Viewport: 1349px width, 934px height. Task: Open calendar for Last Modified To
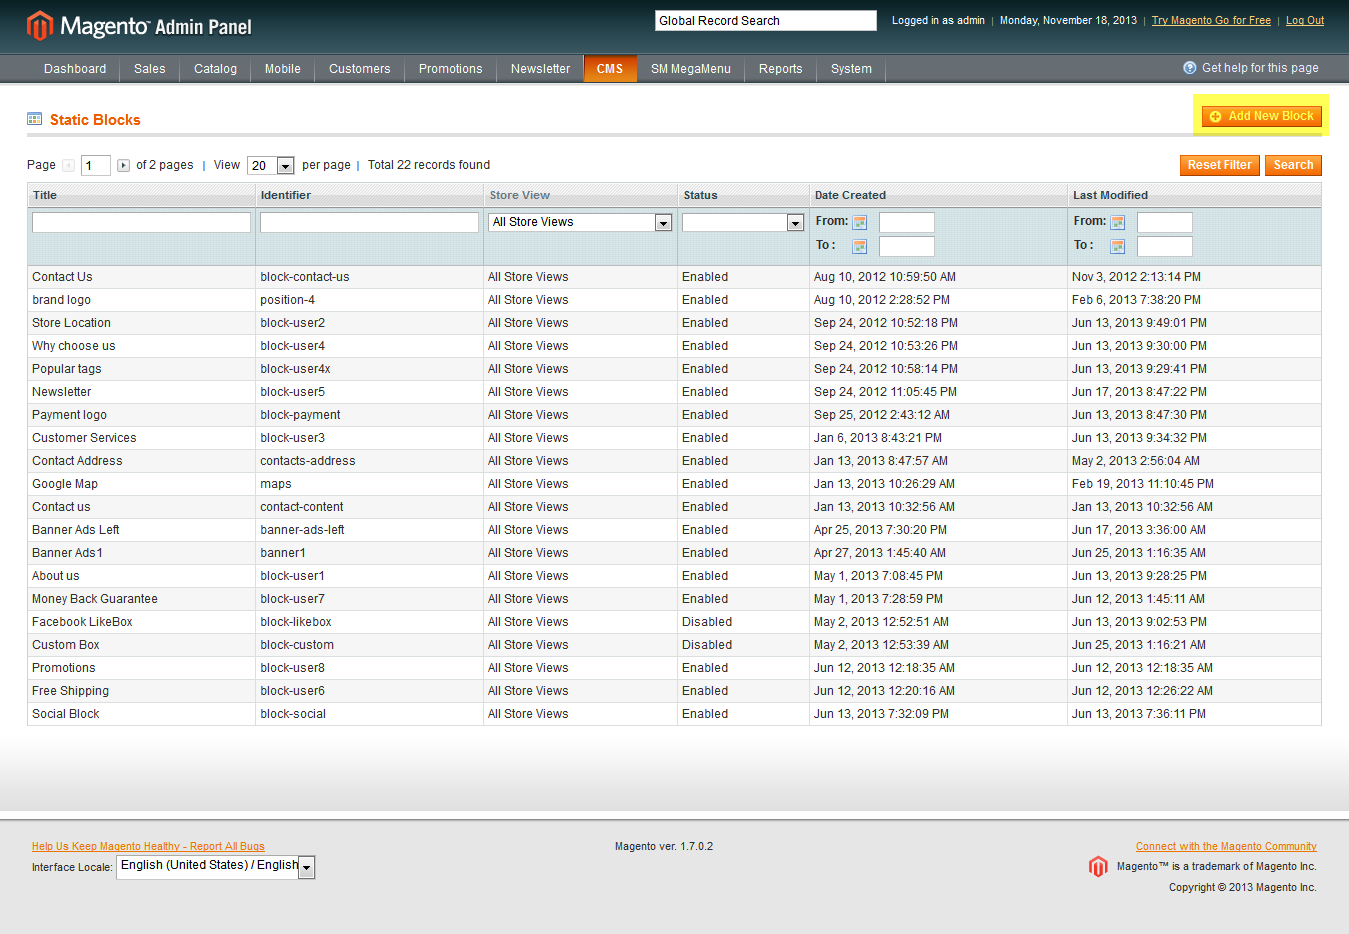[x=1117, y=246]
